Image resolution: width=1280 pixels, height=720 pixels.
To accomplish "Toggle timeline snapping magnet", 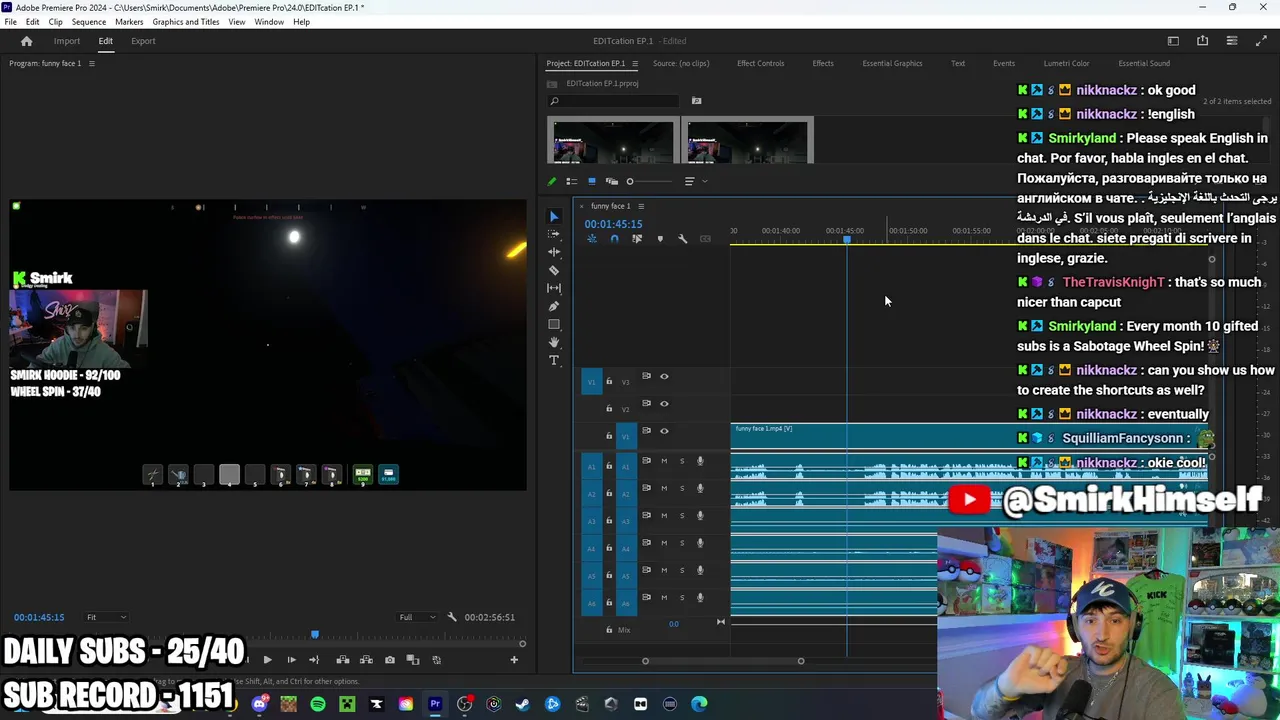I will click(614, 238).
